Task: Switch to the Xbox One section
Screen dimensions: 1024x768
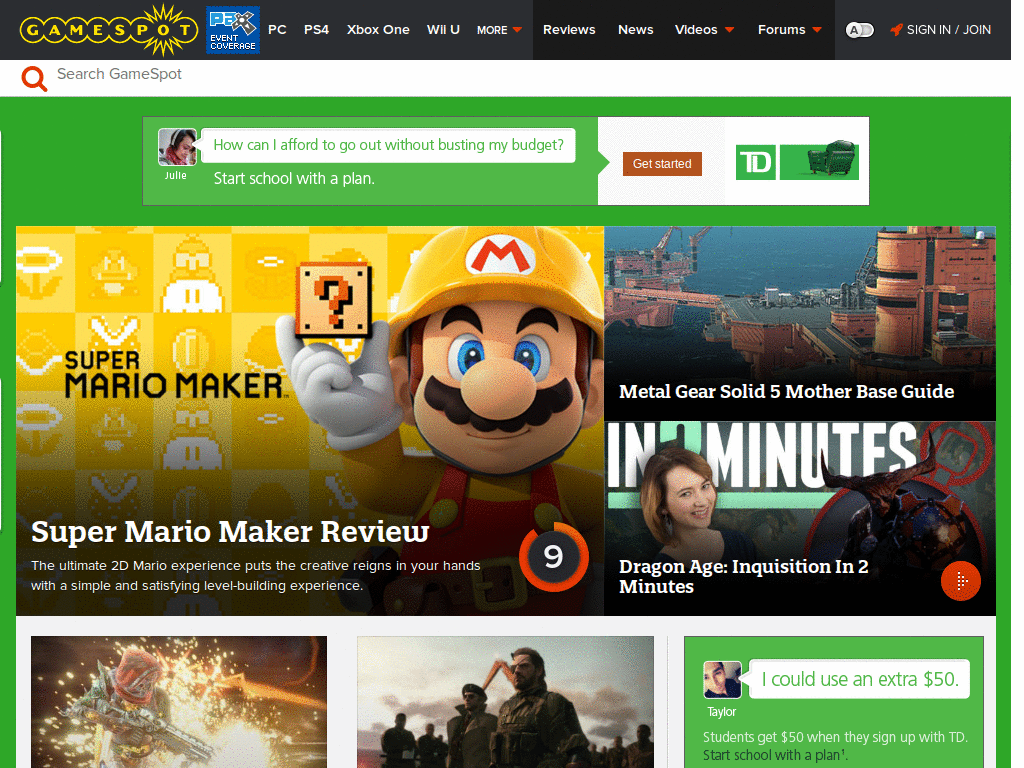Action: tap(378, 30)
